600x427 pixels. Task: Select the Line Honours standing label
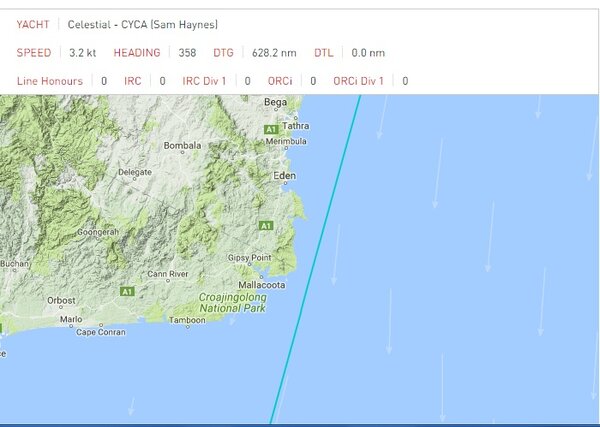pos(50,80)
